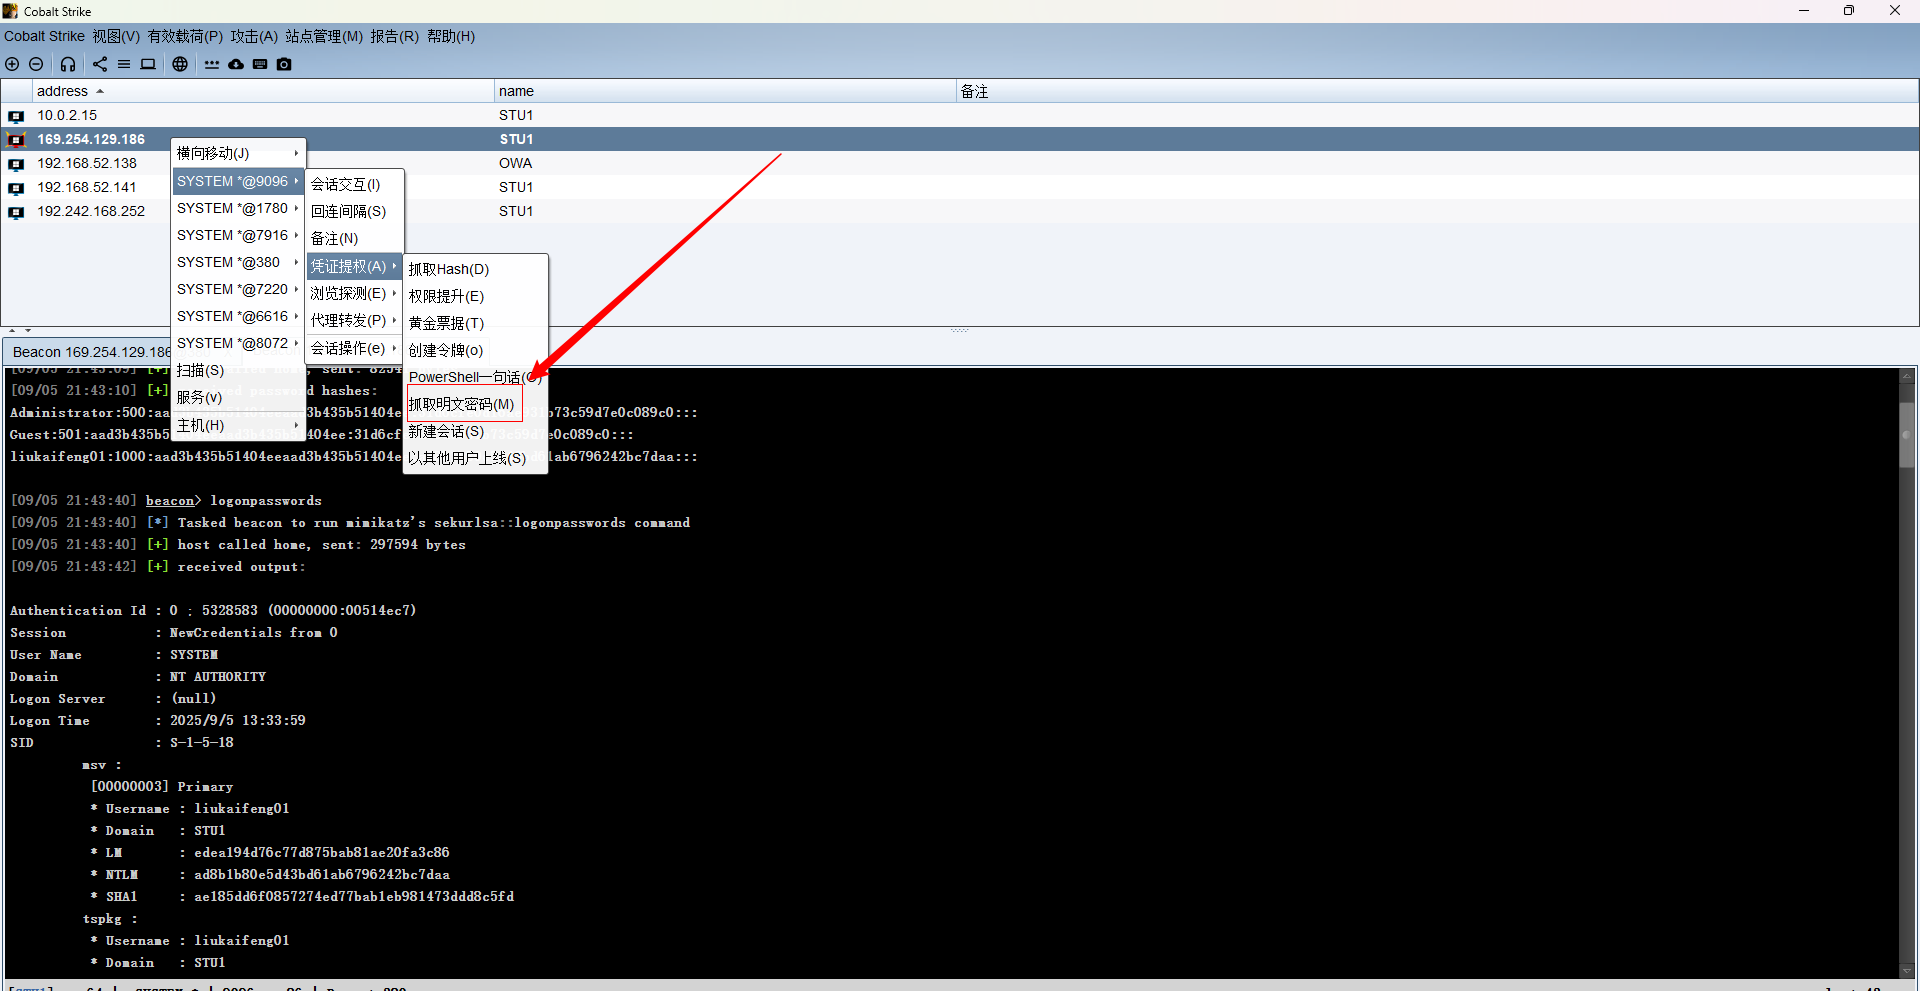Open the 有效载荷(P) menu
The width and height of the screenshot is (1920, 991).
tap(185, 36)
